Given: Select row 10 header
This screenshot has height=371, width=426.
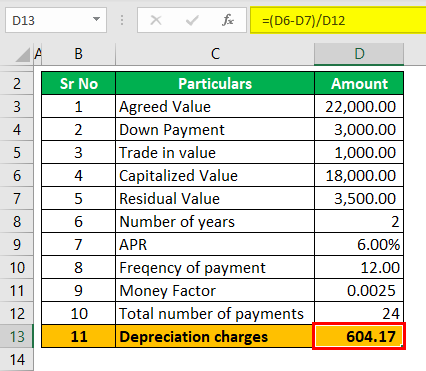Looking at the screenshot, I should [17, 268].
